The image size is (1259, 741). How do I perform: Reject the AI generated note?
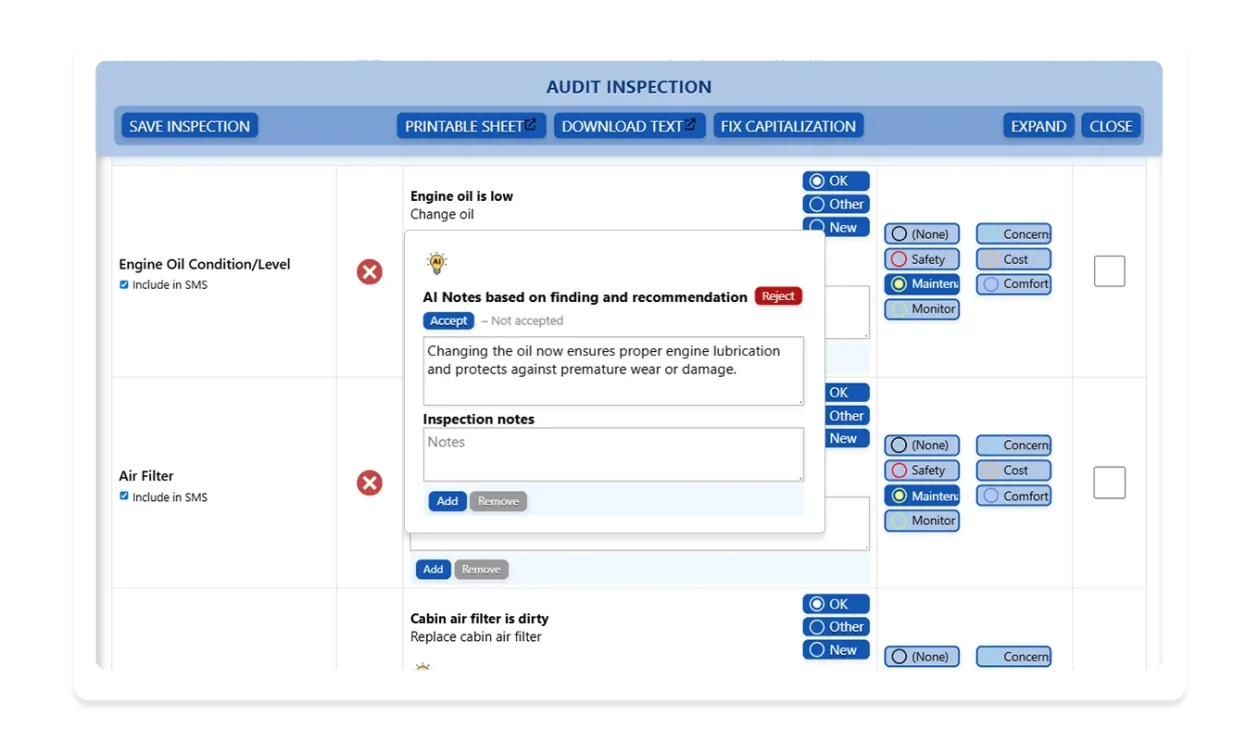(778, 296)
